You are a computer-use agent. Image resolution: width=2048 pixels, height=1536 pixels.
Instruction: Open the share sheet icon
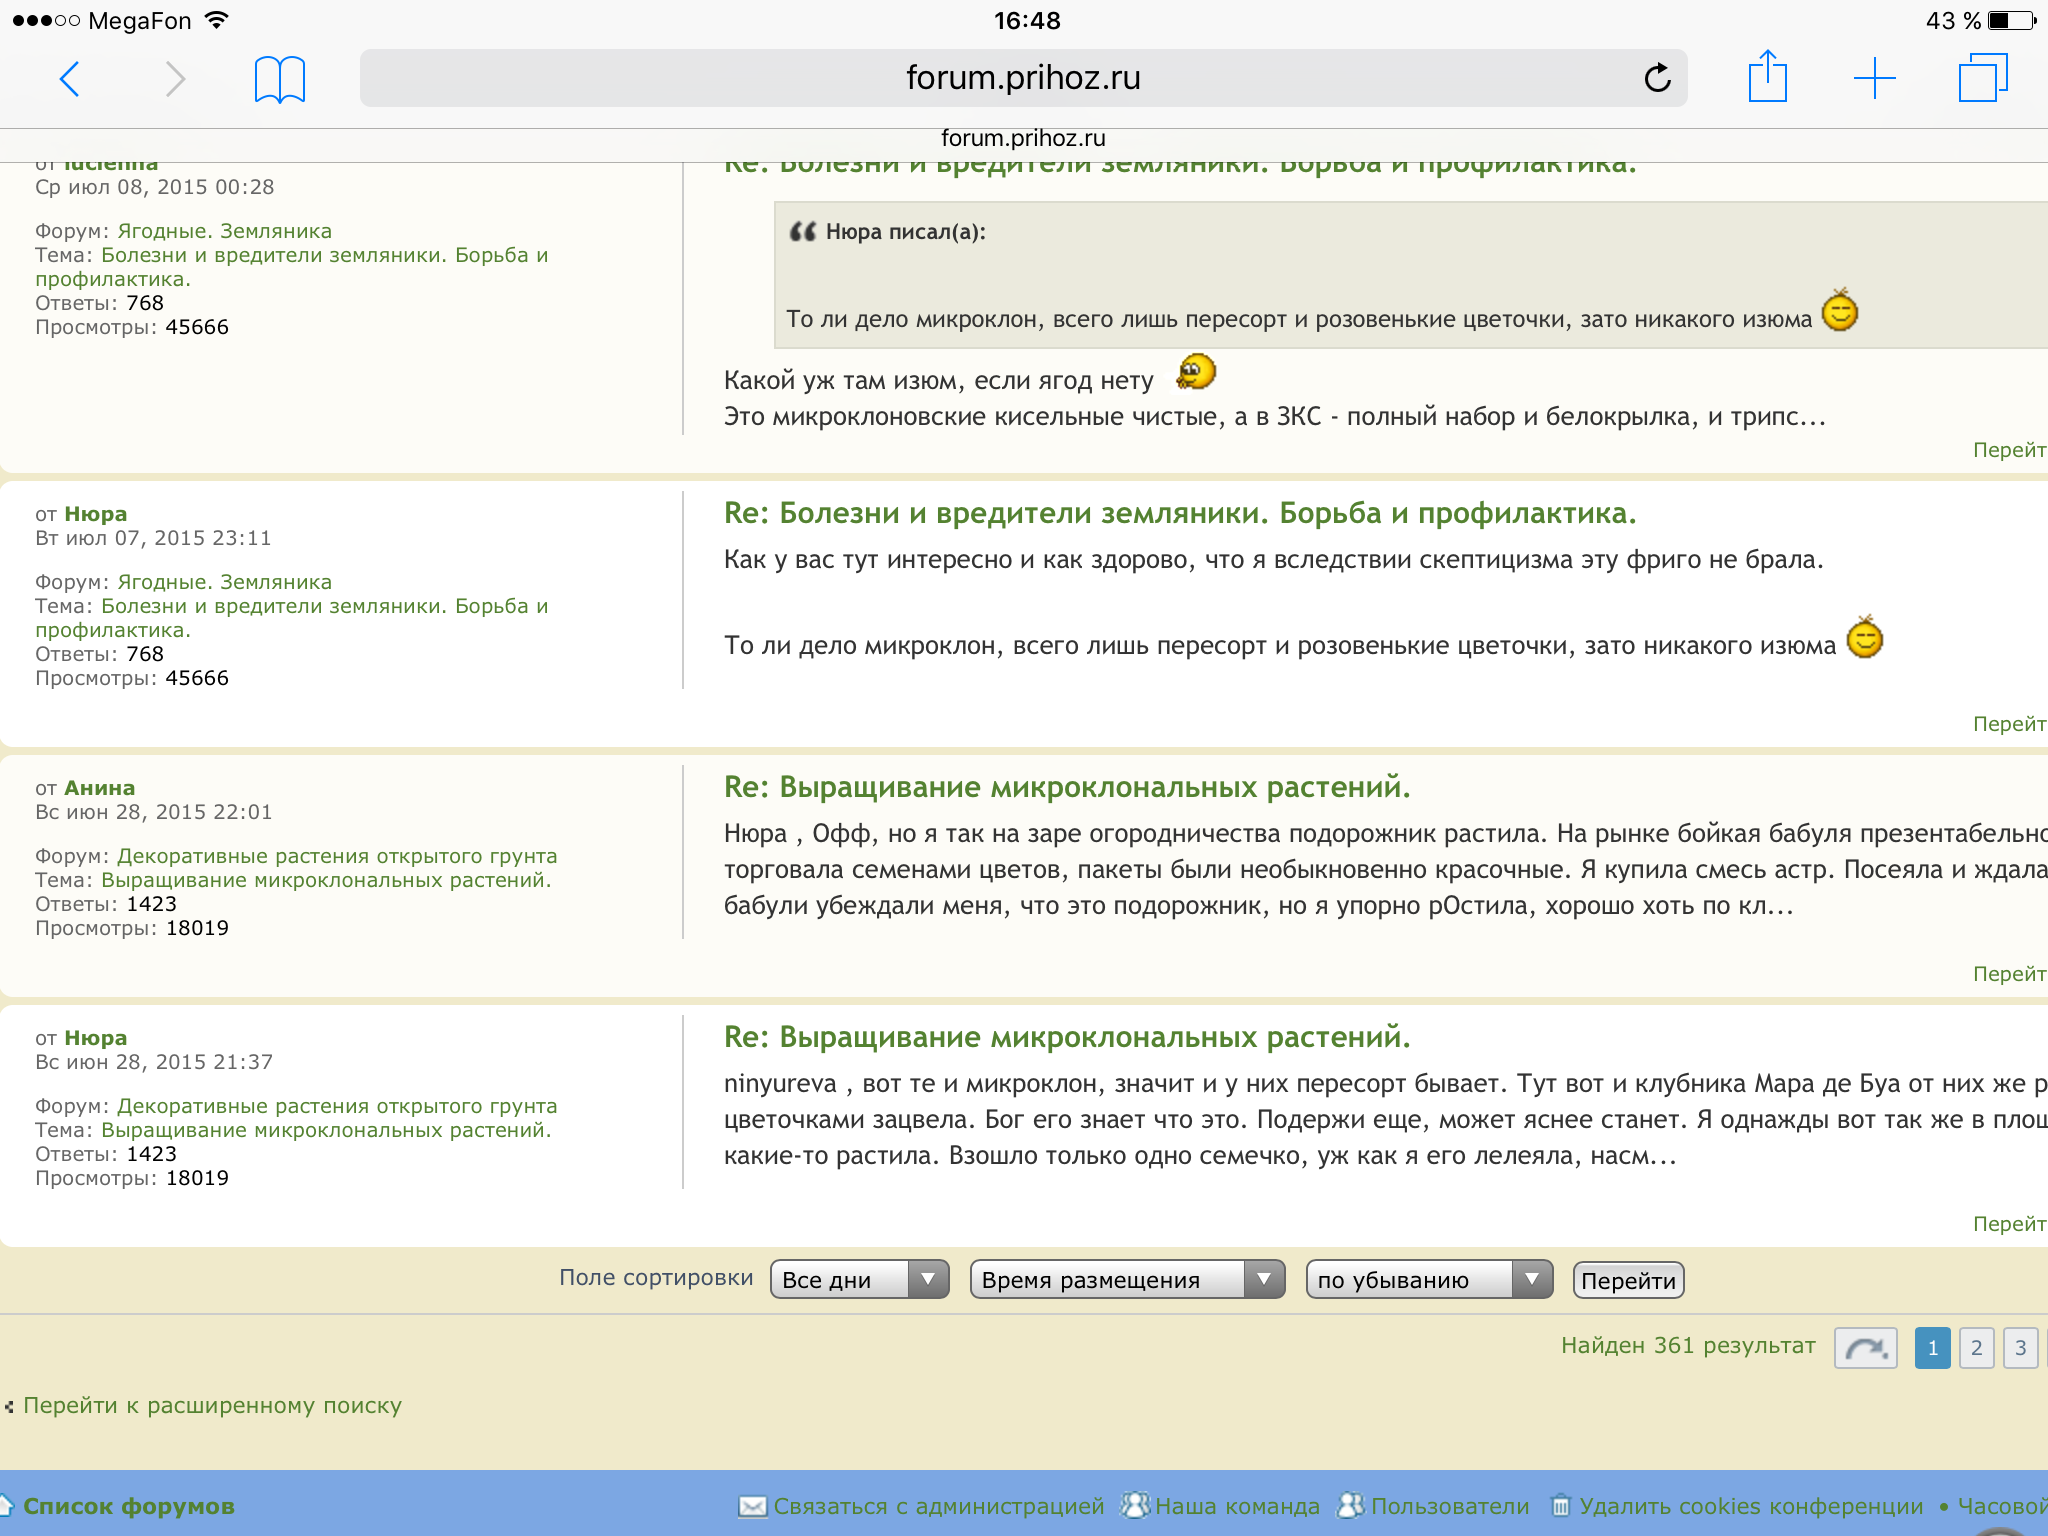tap(1767, 77)
